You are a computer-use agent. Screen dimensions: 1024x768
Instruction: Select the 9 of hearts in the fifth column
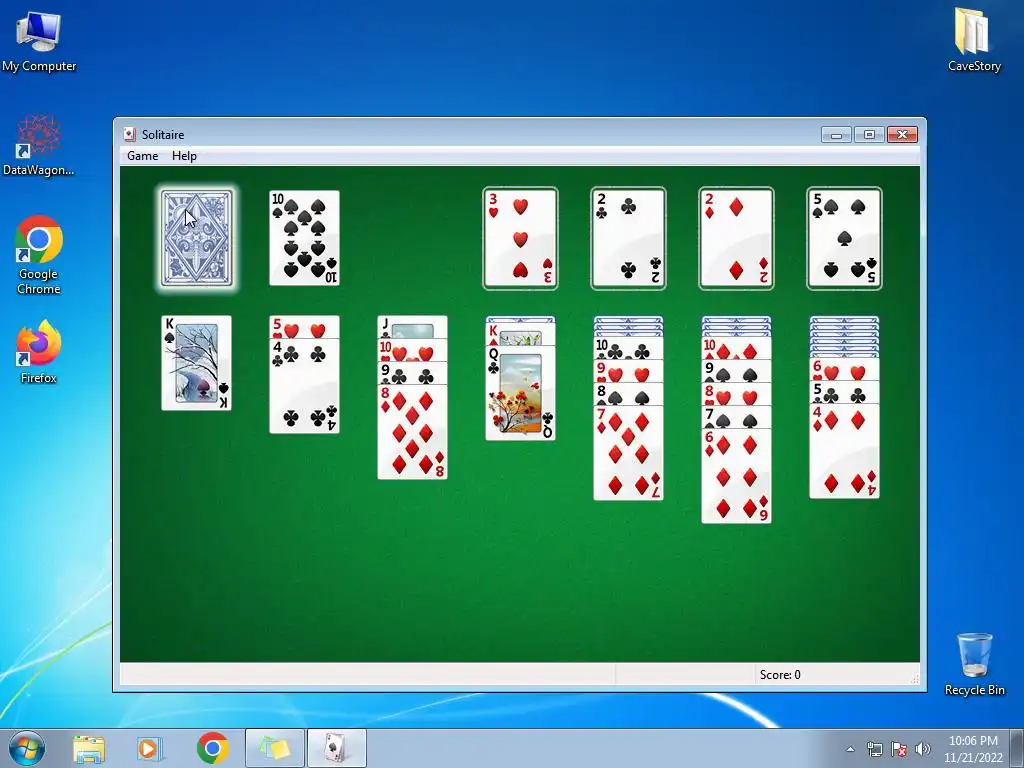point(628,371)
